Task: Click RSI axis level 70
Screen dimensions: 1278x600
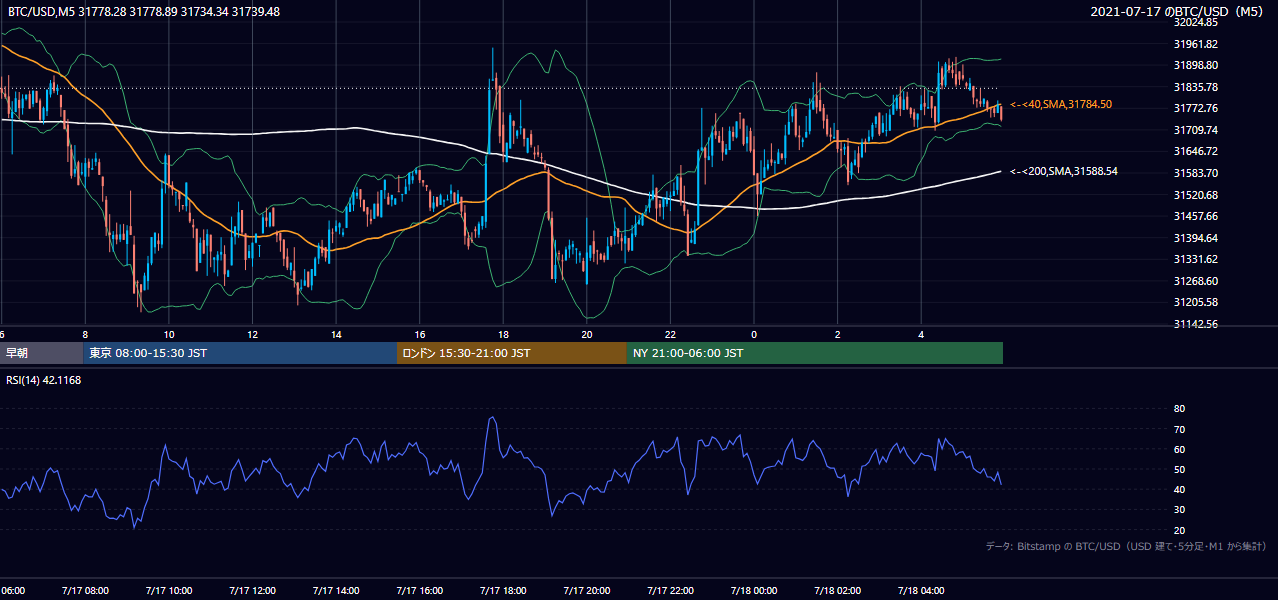Action: coord(1179,429)
